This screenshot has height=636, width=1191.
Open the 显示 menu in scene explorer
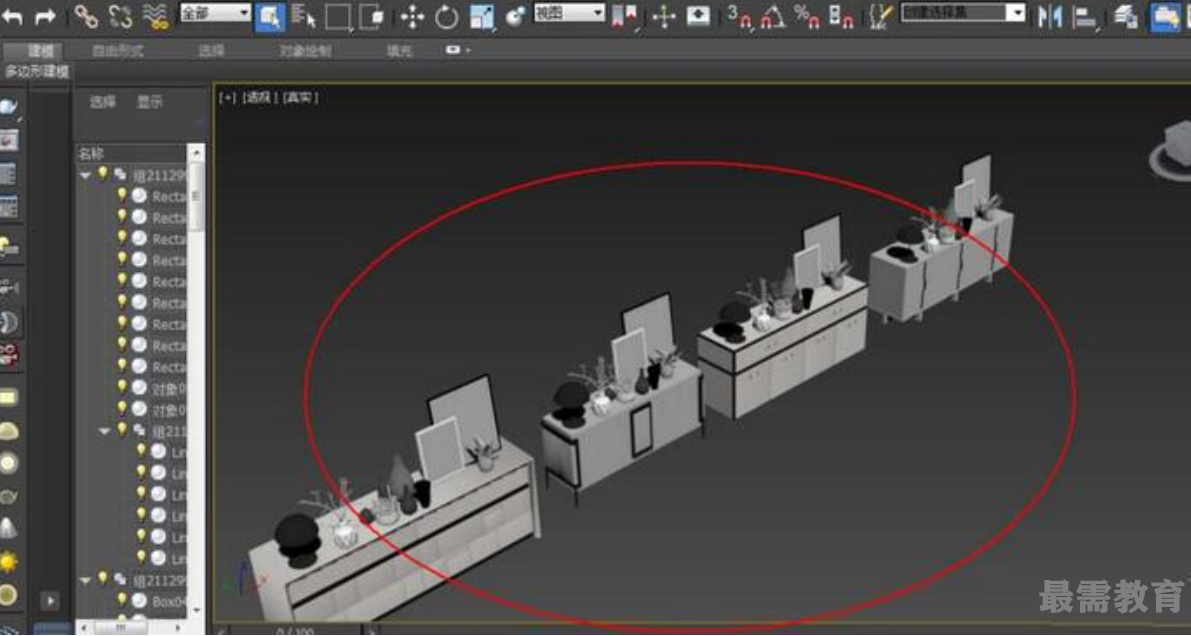point(150,102)
